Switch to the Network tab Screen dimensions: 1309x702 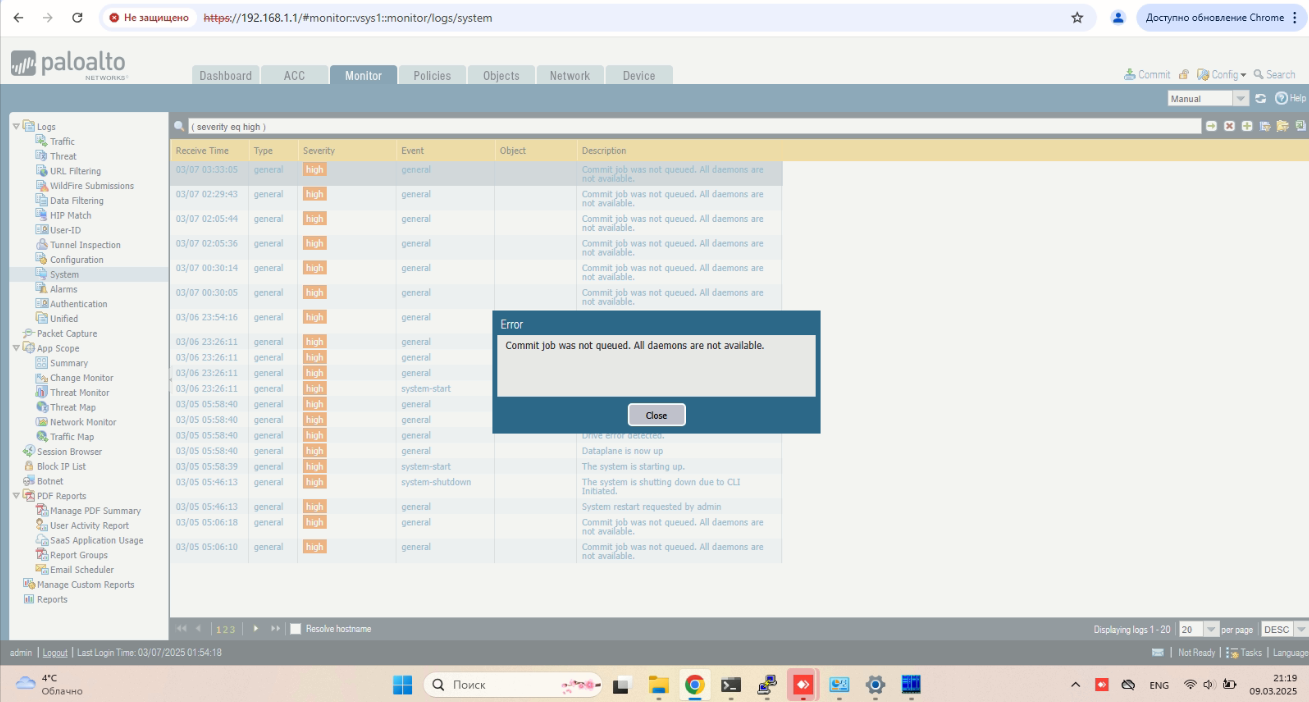click(x=570, y=75)
